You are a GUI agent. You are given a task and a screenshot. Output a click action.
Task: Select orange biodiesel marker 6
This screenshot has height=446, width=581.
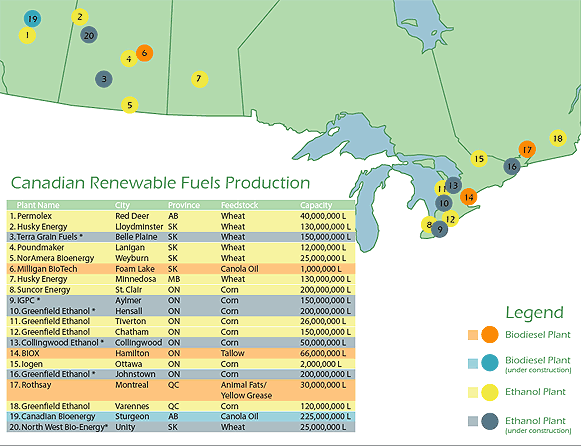(145, 53)
